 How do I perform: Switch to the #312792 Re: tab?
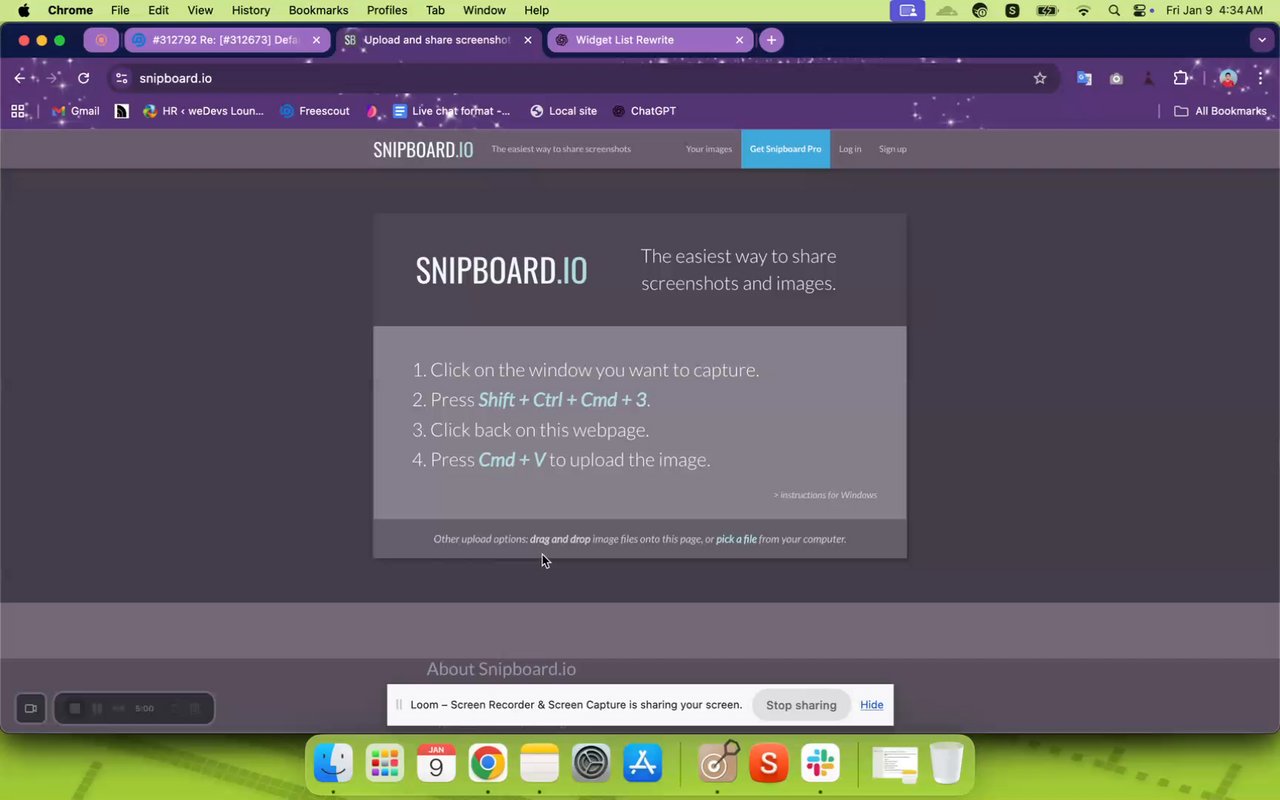coord(227,40)
